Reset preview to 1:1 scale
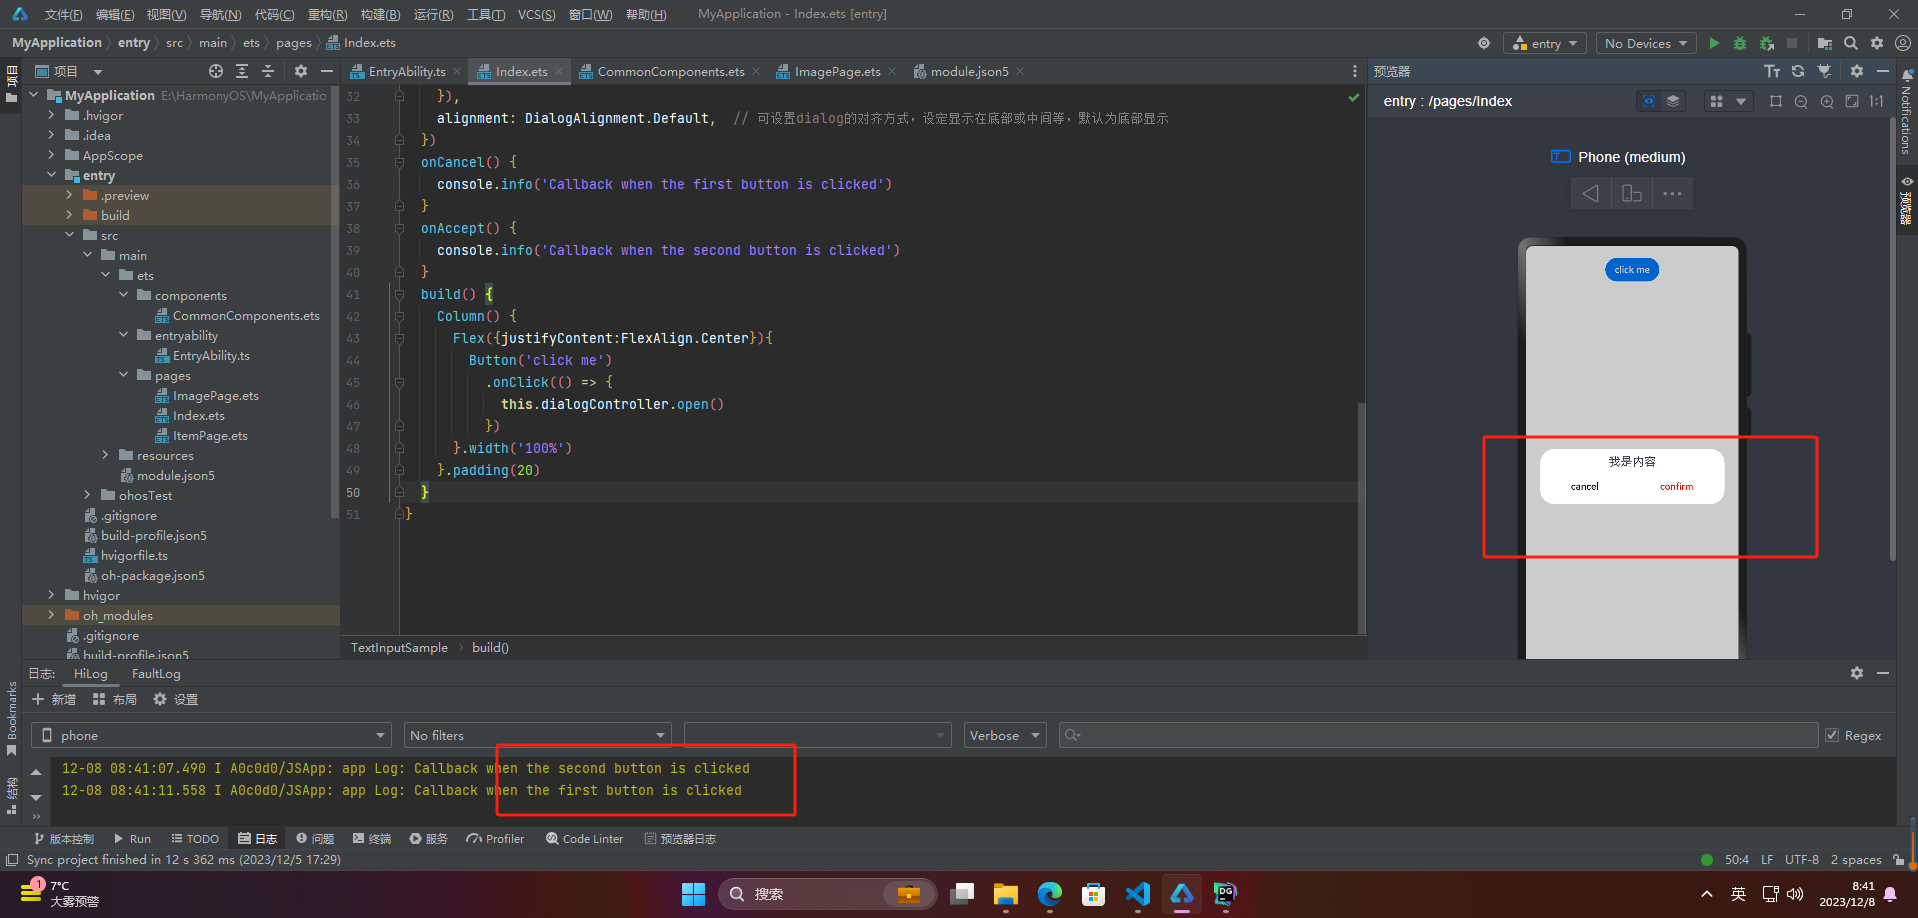 coord(1877,101)
